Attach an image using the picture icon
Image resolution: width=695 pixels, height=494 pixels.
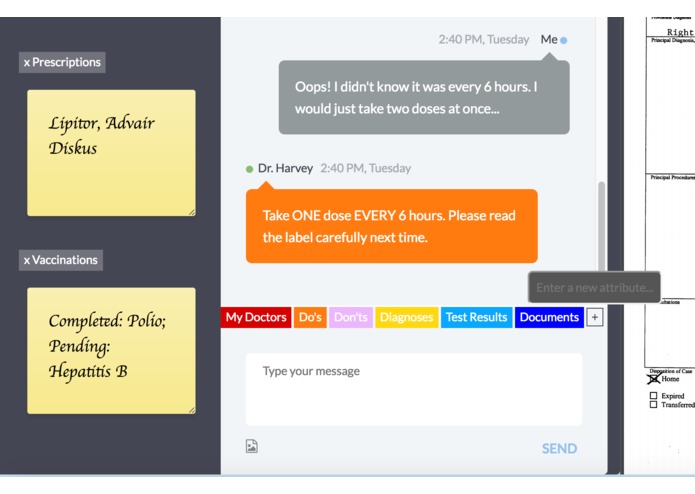coord(252,446)
